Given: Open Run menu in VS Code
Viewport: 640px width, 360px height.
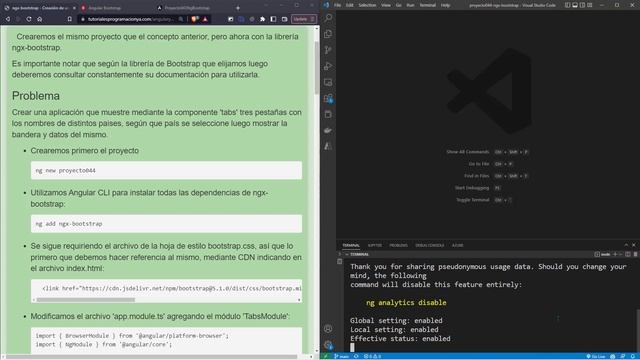Looking at the screenshot, I should point(410,5).
